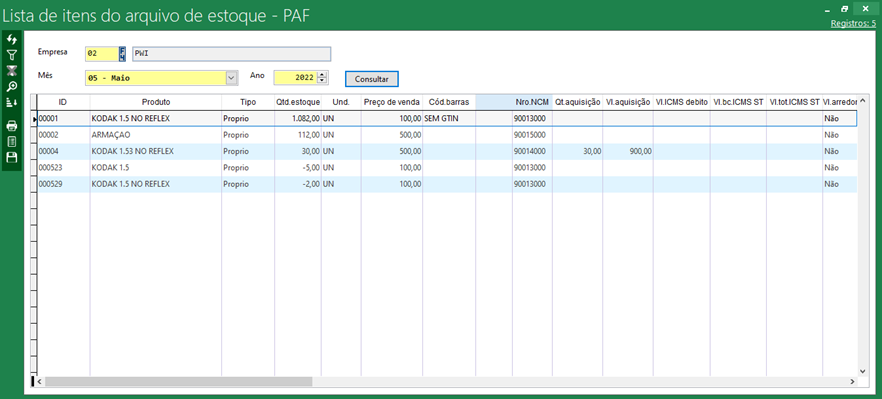Expand the Mês dropdown list
The image size is (882, 399).
232,78
